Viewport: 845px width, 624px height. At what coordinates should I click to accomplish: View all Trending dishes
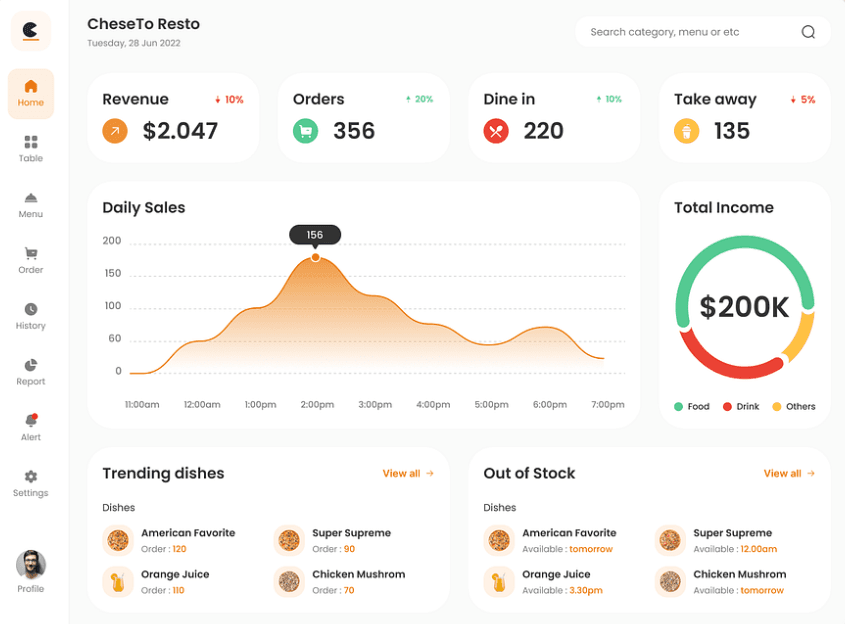click(408, 473)
